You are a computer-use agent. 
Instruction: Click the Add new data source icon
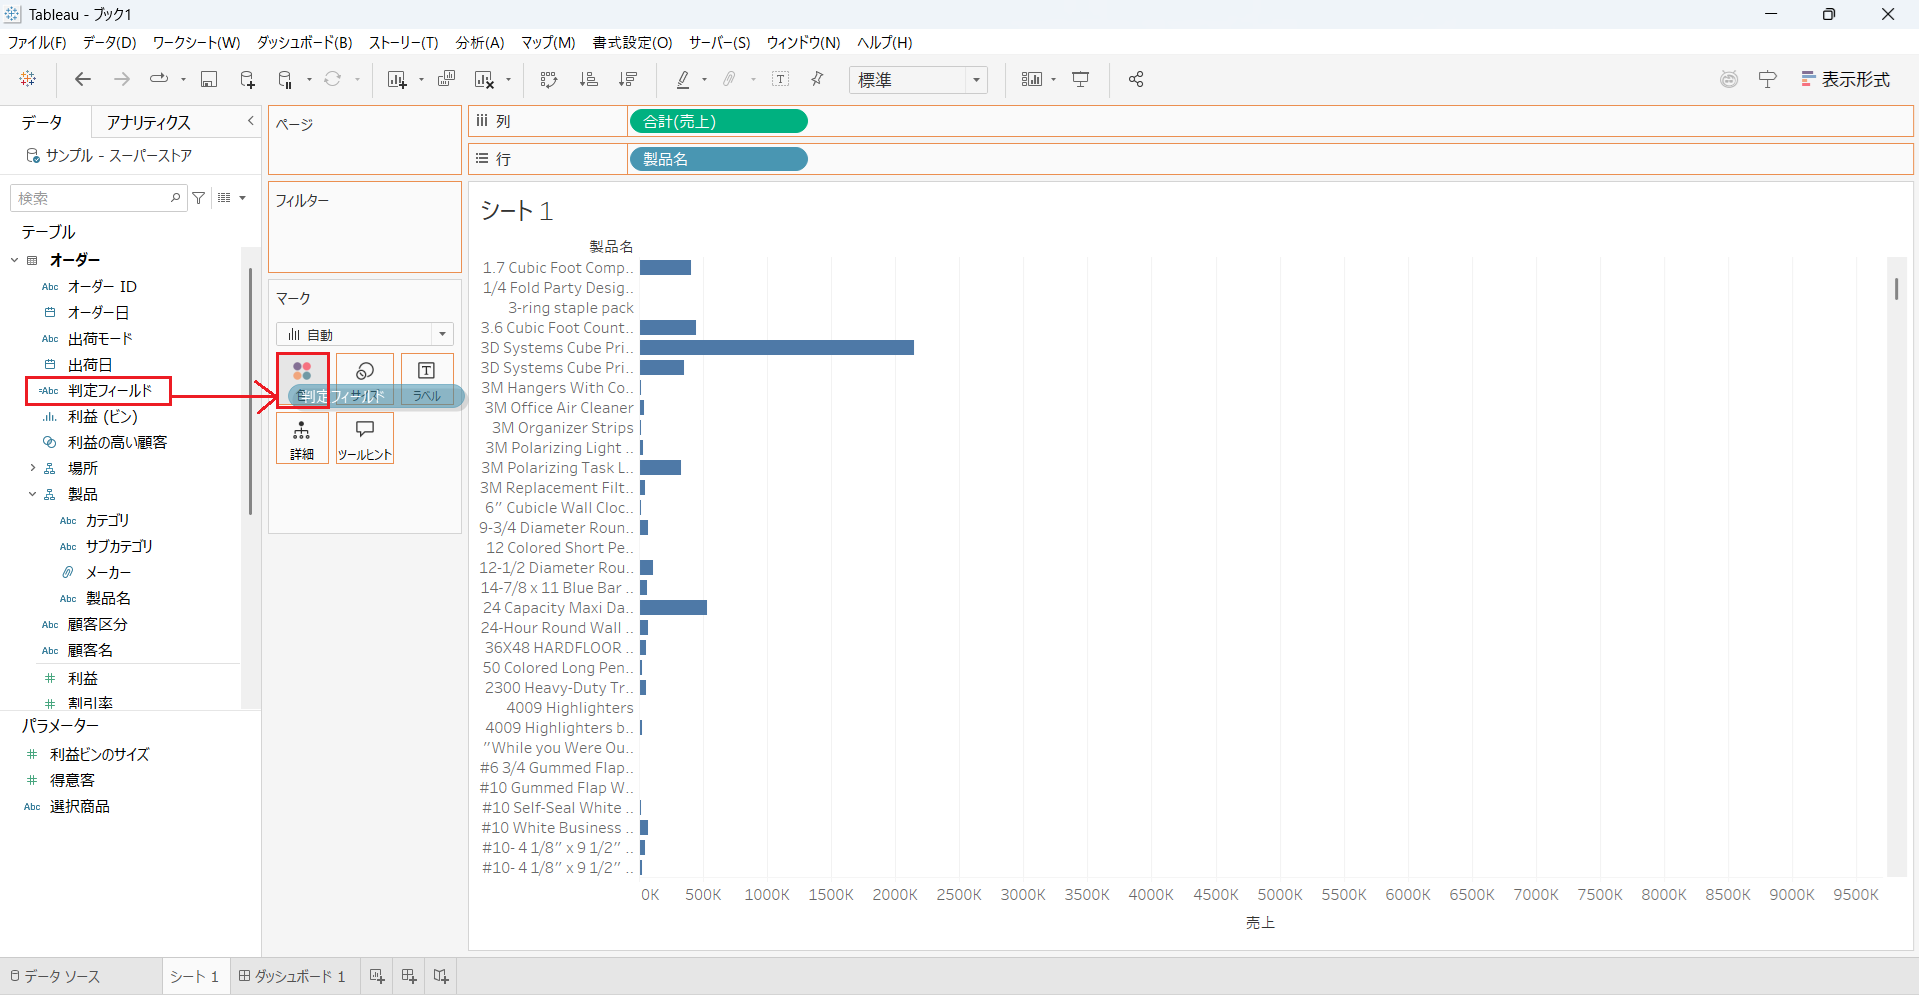tap(247, 80)
